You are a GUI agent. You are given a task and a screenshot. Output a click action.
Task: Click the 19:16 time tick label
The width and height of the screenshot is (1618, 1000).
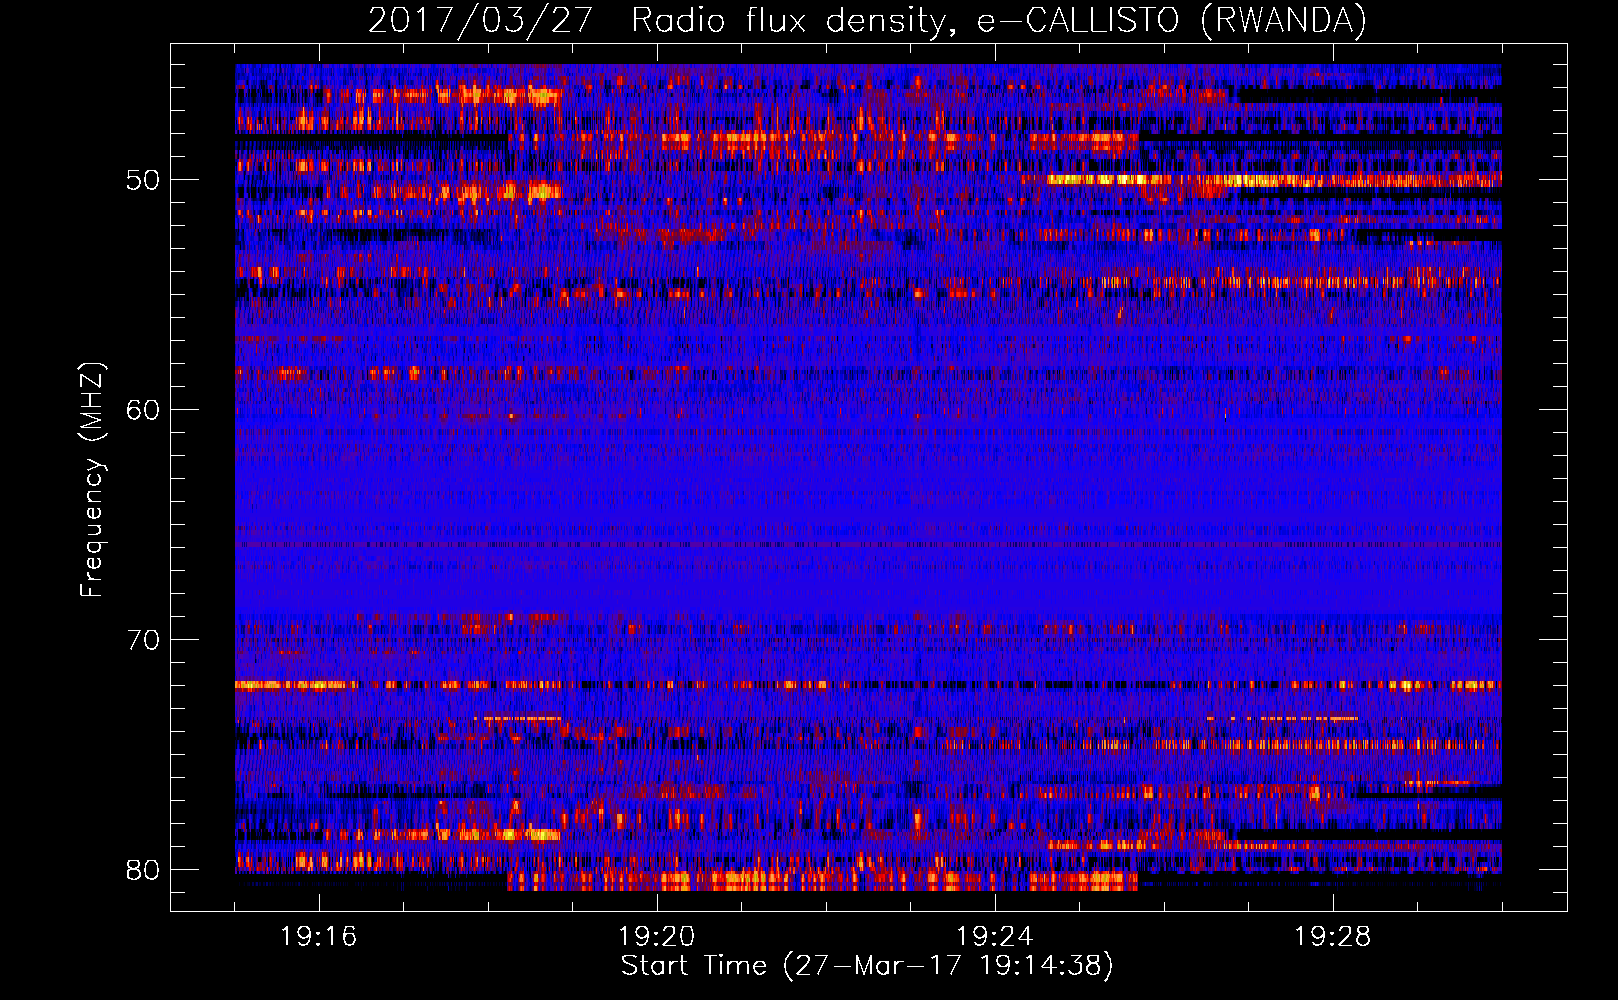(319, 937)
